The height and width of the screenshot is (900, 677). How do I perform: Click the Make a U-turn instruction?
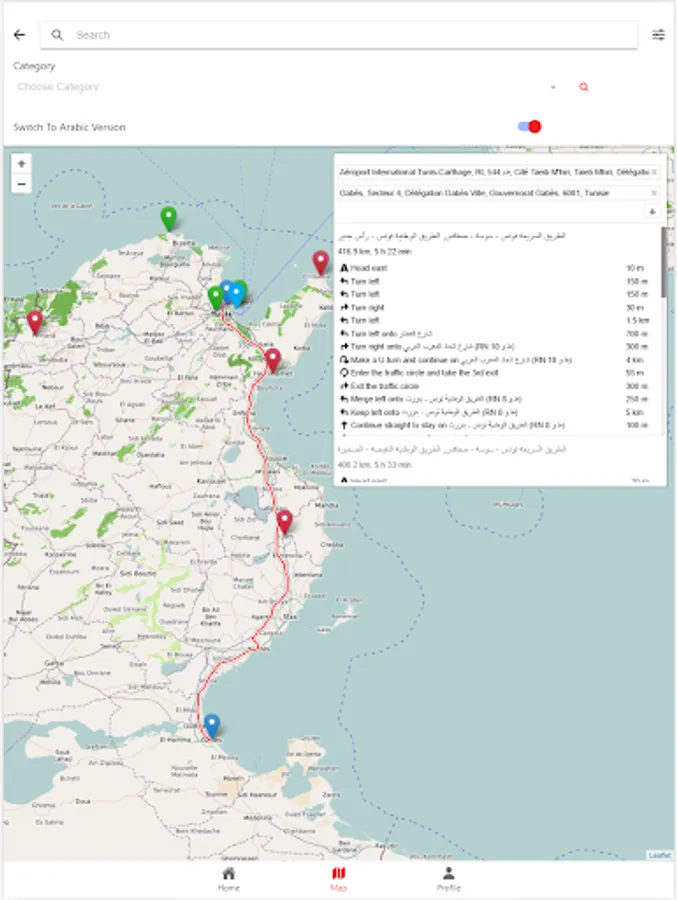click(494, 360)
